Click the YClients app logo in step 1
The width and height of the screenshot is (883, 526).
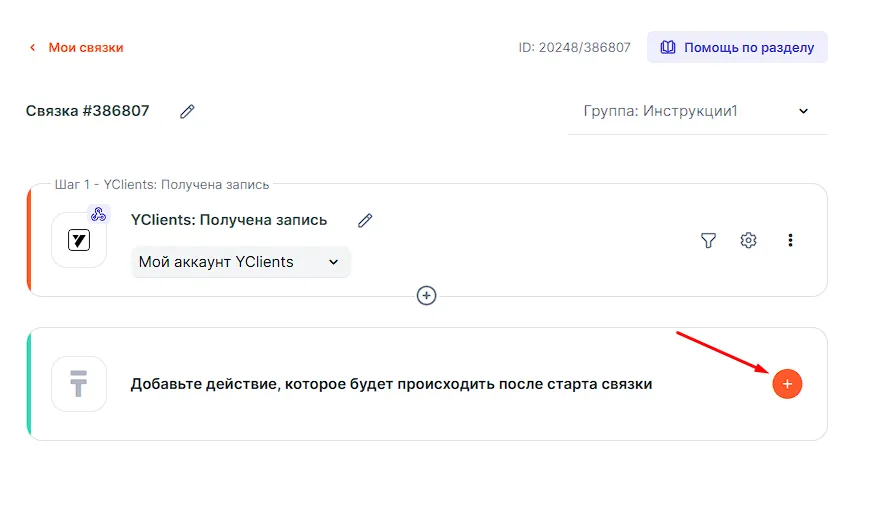(79, 240)
